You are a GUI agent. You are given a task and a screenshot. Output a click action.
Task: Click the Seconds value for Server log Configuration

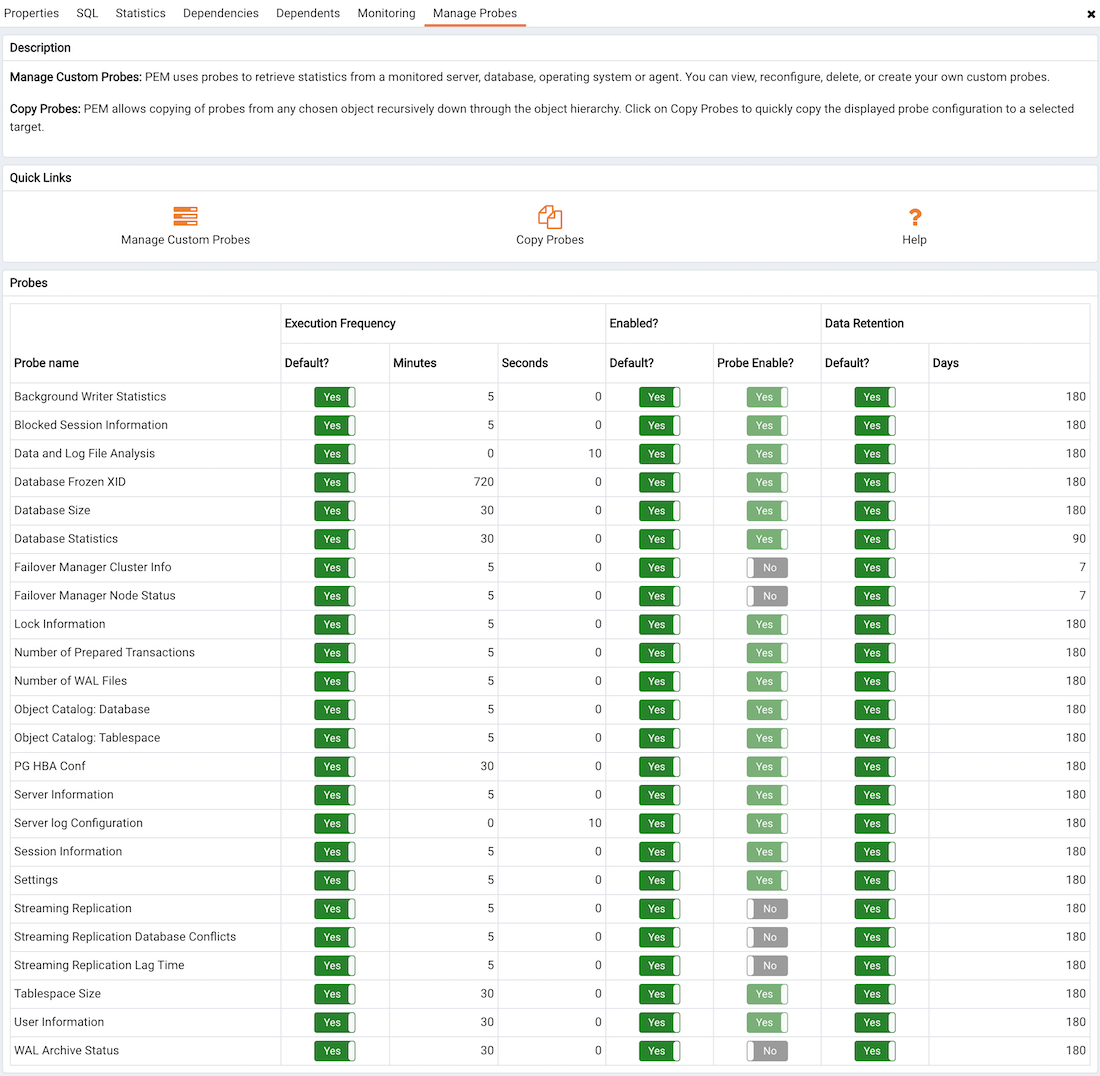point(595,823)
